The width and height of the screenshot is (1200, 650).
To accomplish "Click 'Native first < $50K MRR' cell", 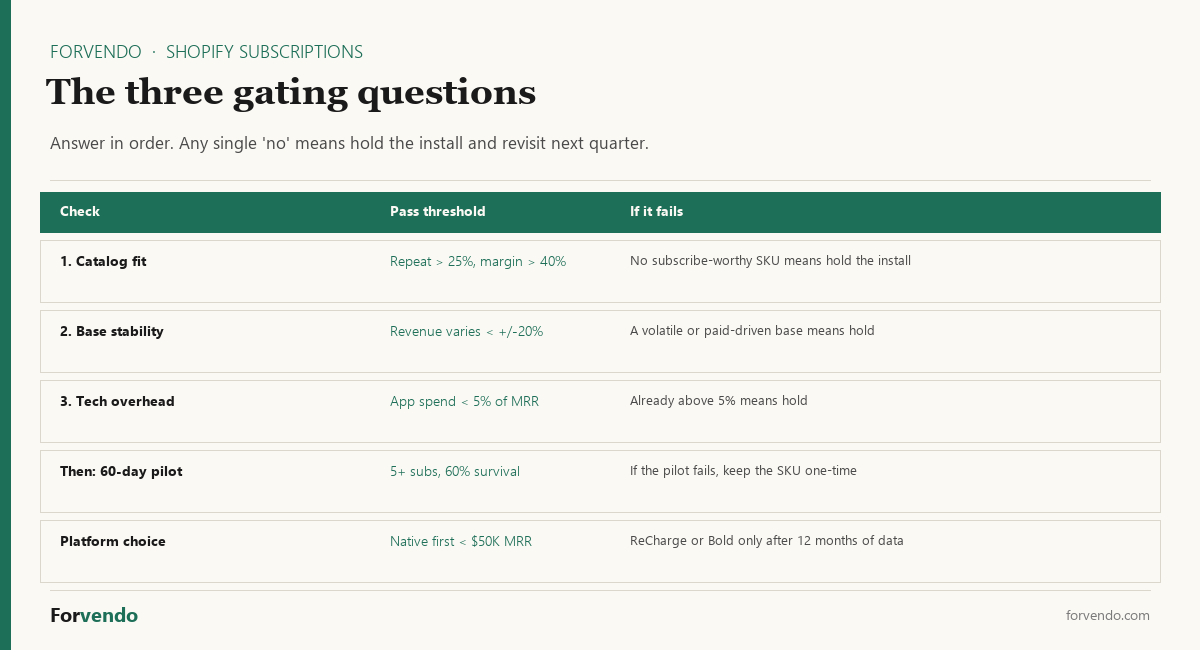I will click(x=461, y=541).
